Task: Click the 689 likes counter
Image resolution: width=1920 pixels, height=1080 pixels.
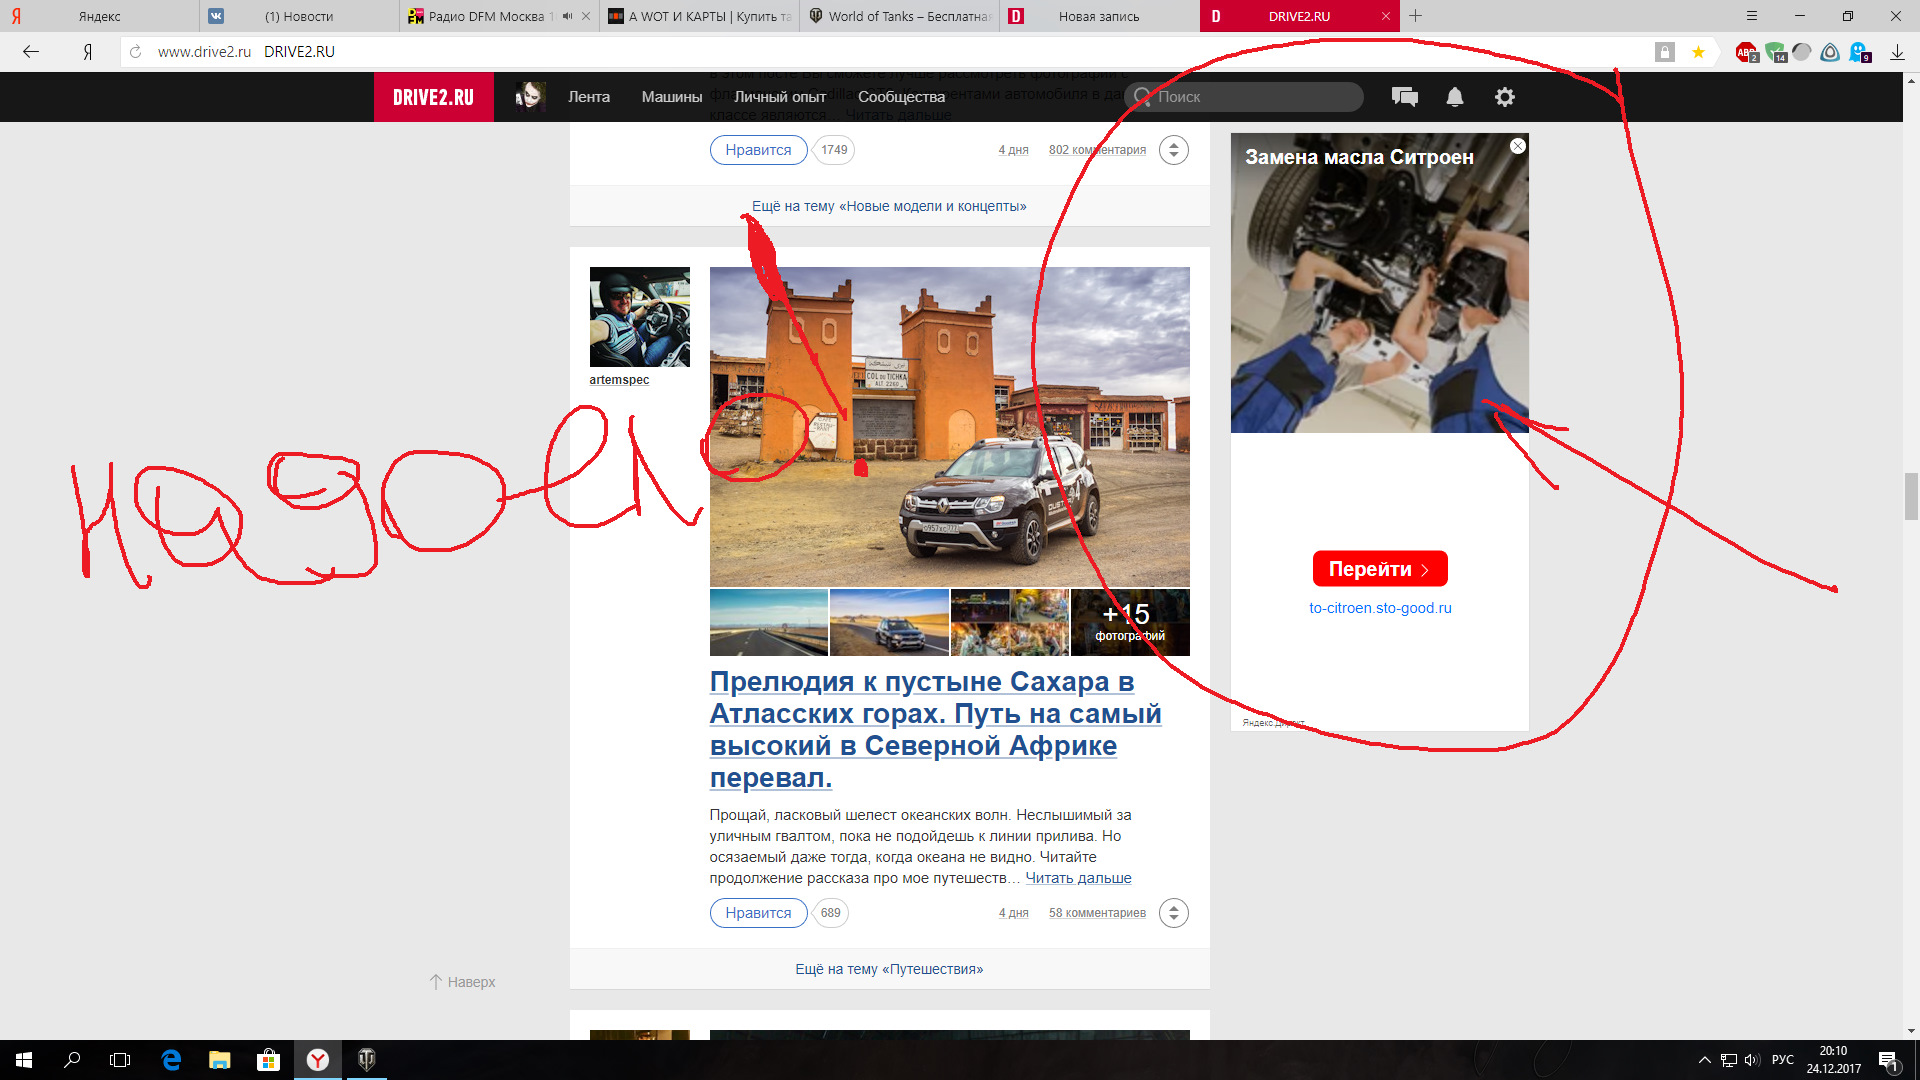Action: (x=830, y=913)
